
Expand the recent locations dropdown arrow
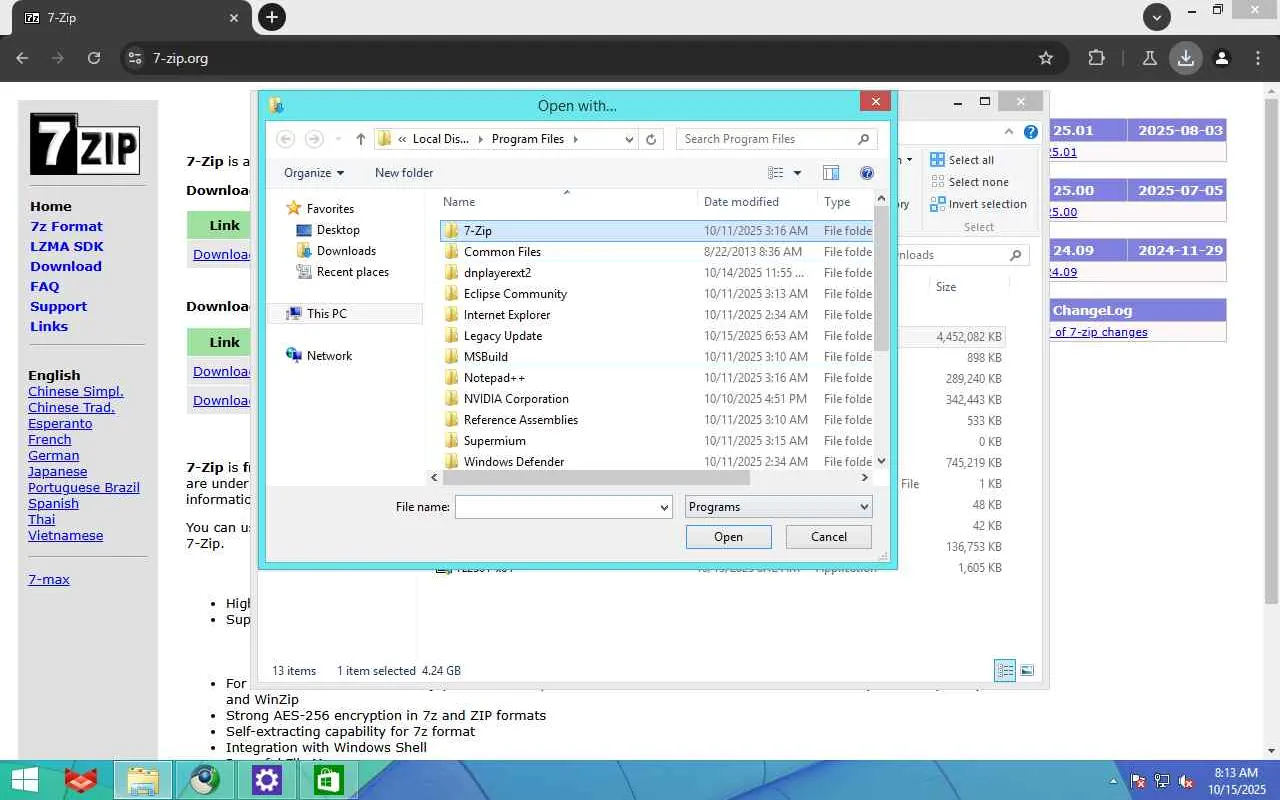pyautogui.click(x=339, y=139)
